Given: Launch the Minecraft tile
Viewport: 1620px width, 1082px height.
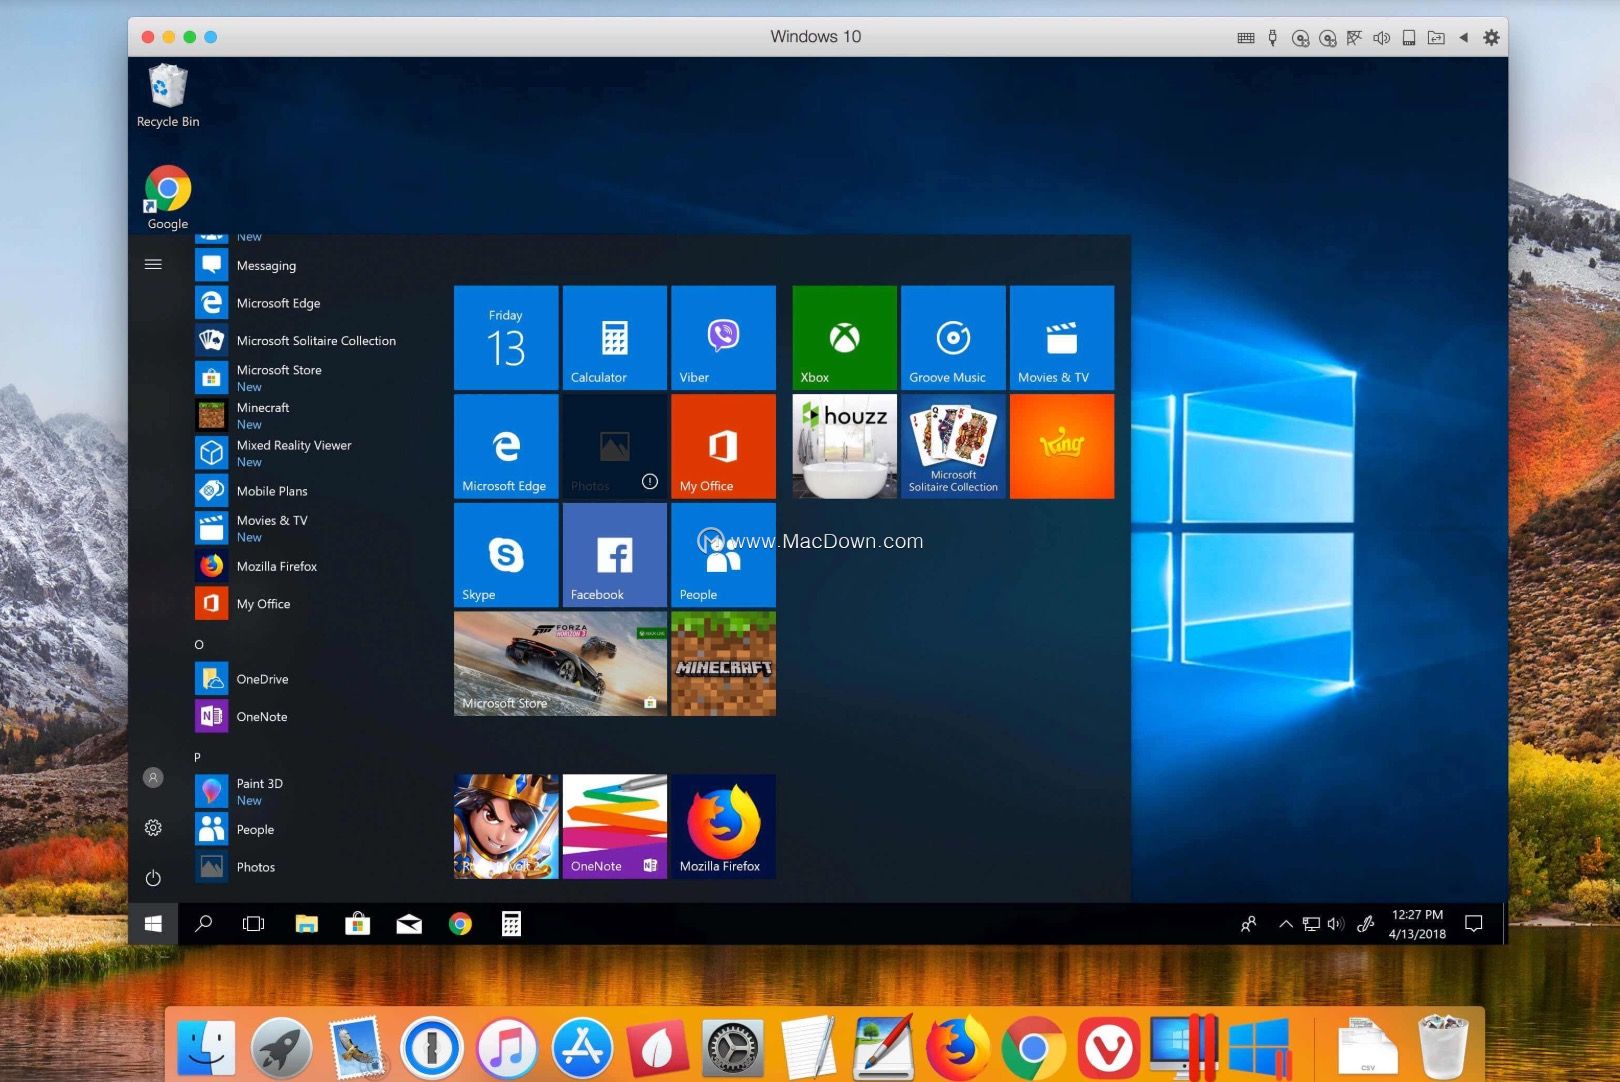Looking at the screenshot, I should coord(723,663).
